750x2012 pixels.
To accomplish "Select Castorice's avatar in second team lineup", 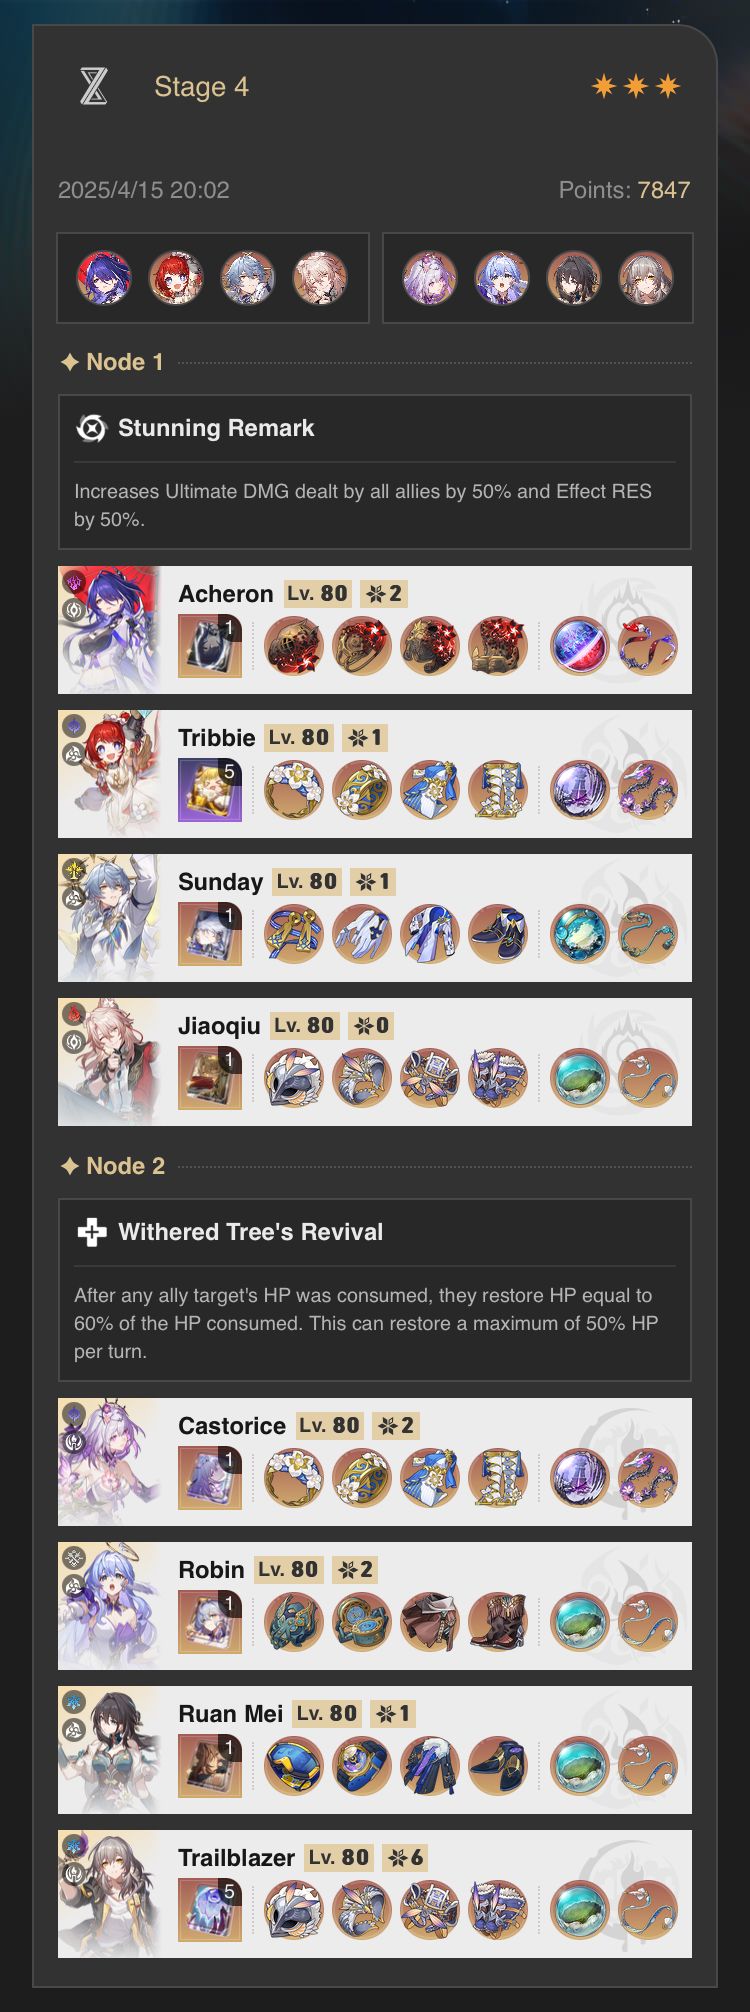I will 430,278.
